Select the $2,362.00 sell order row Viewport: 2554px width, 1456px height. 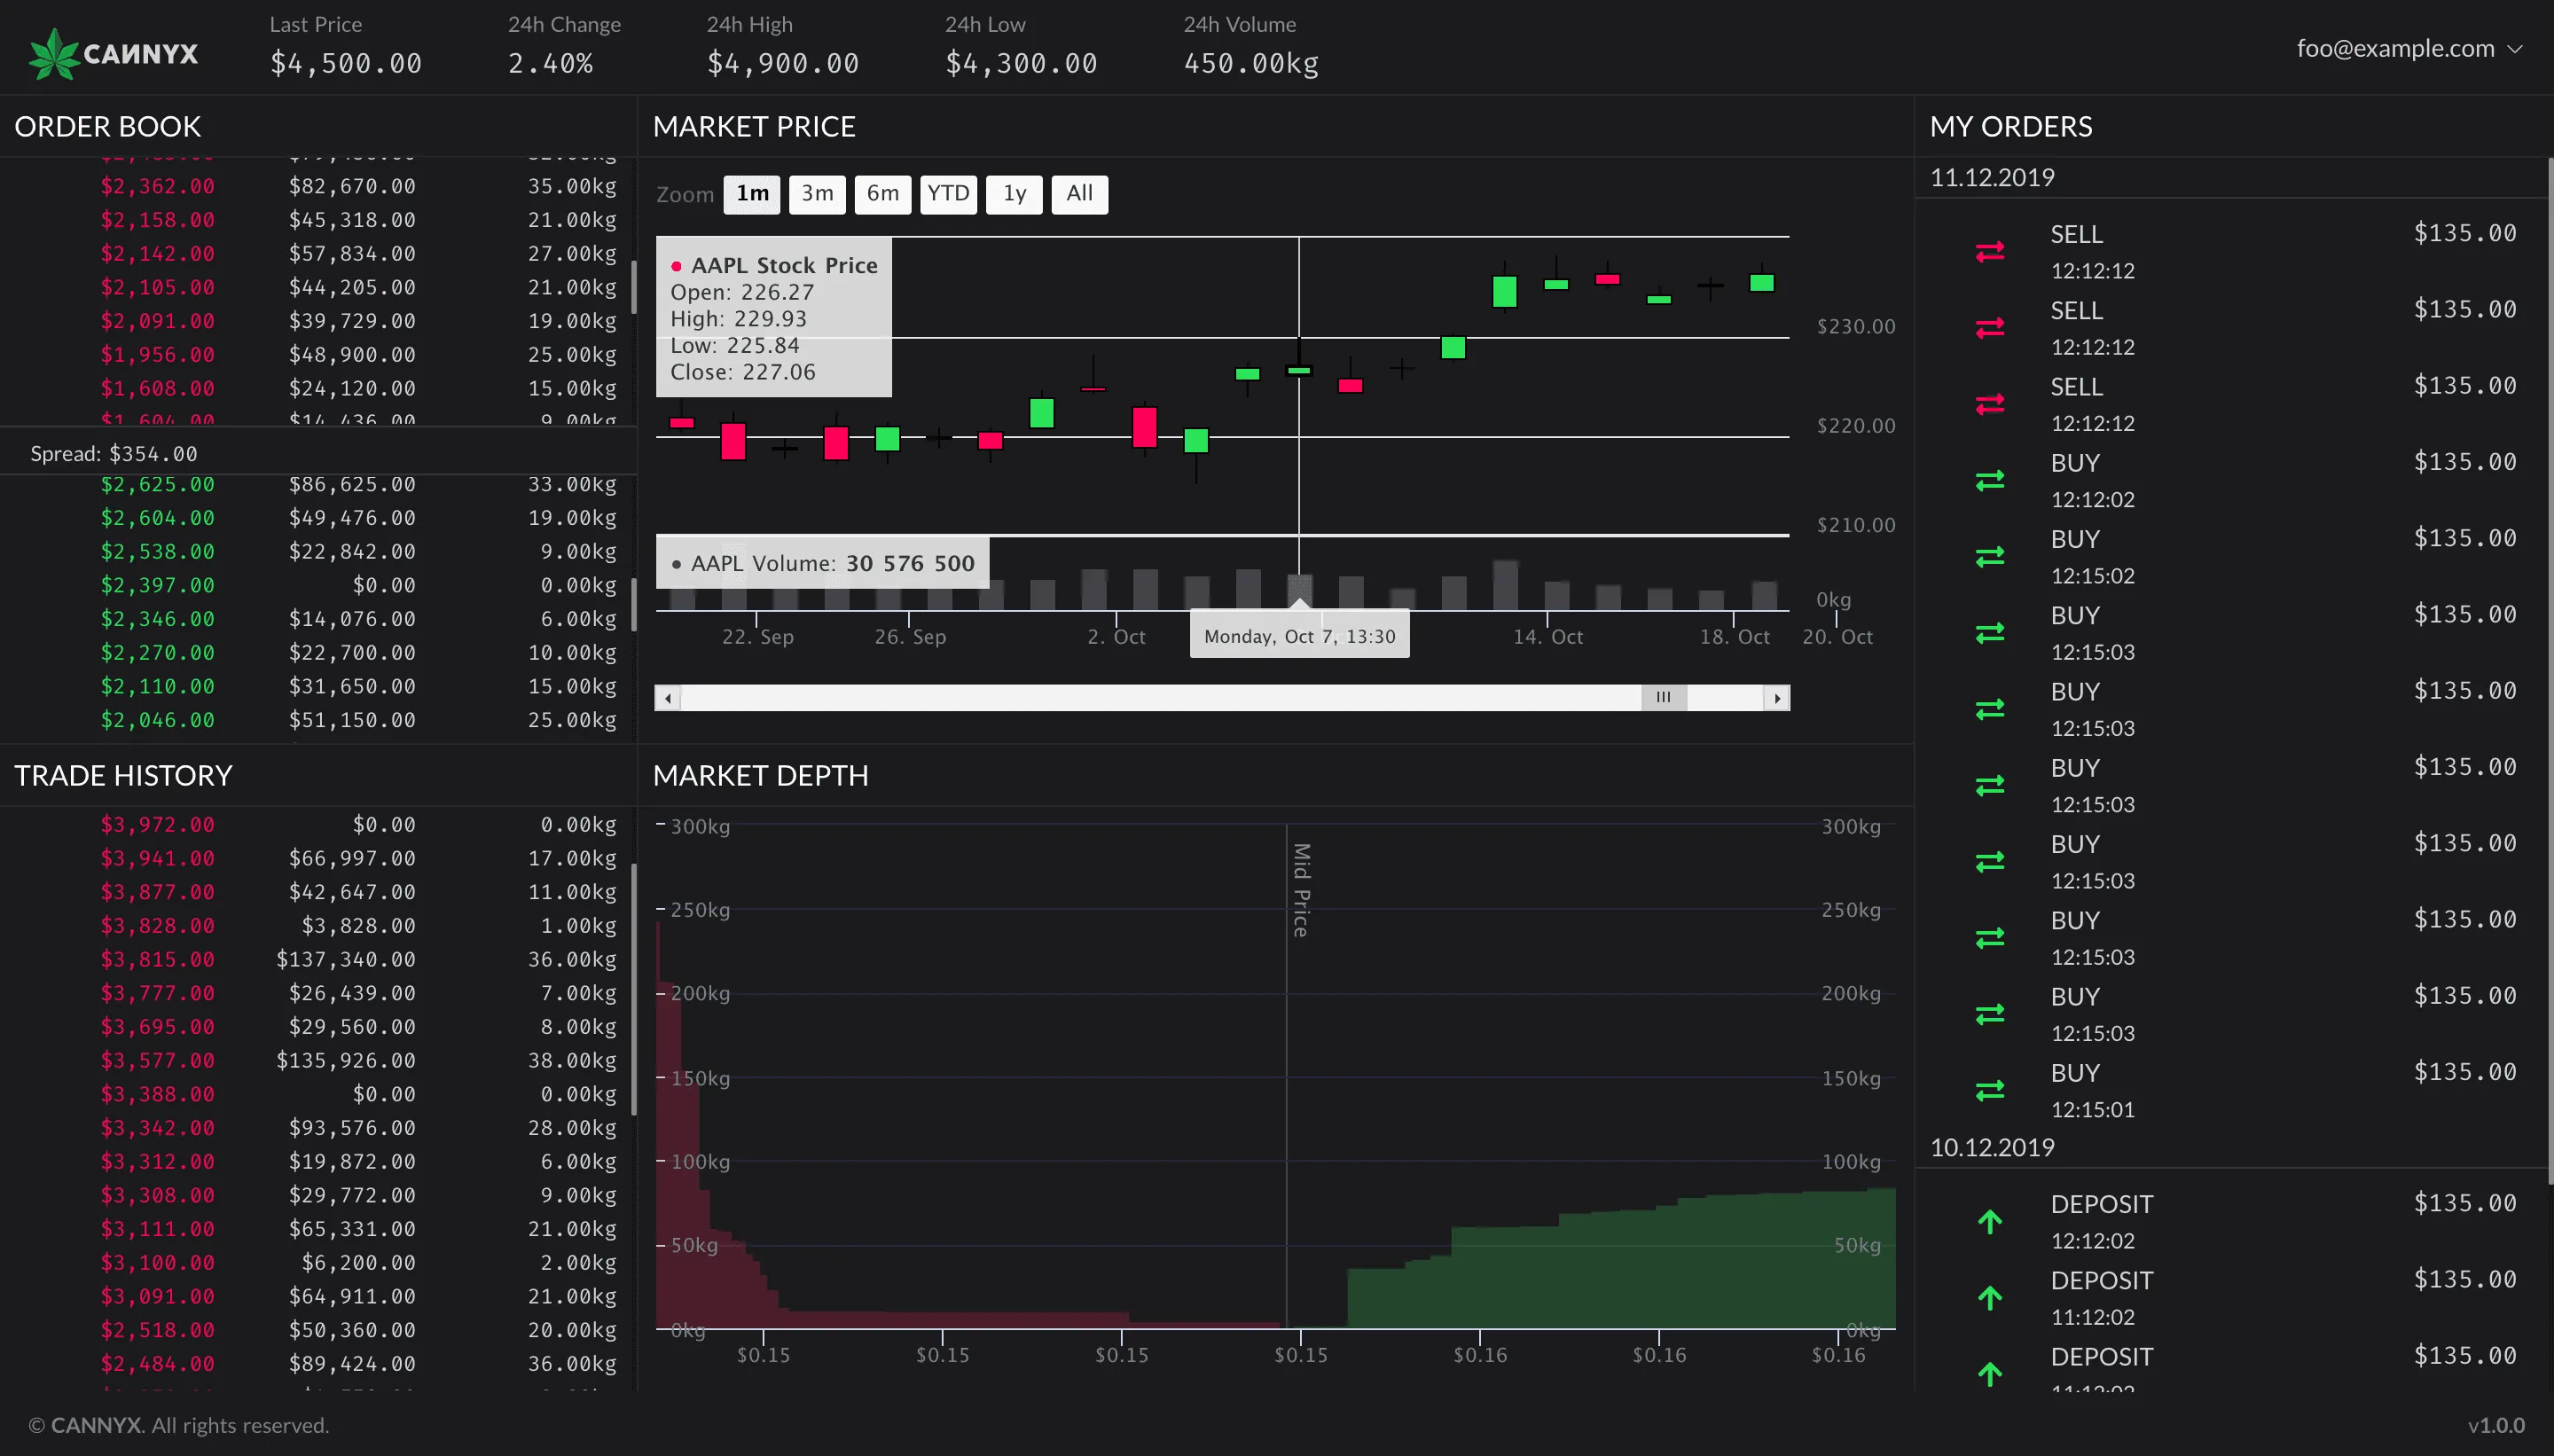316,186
